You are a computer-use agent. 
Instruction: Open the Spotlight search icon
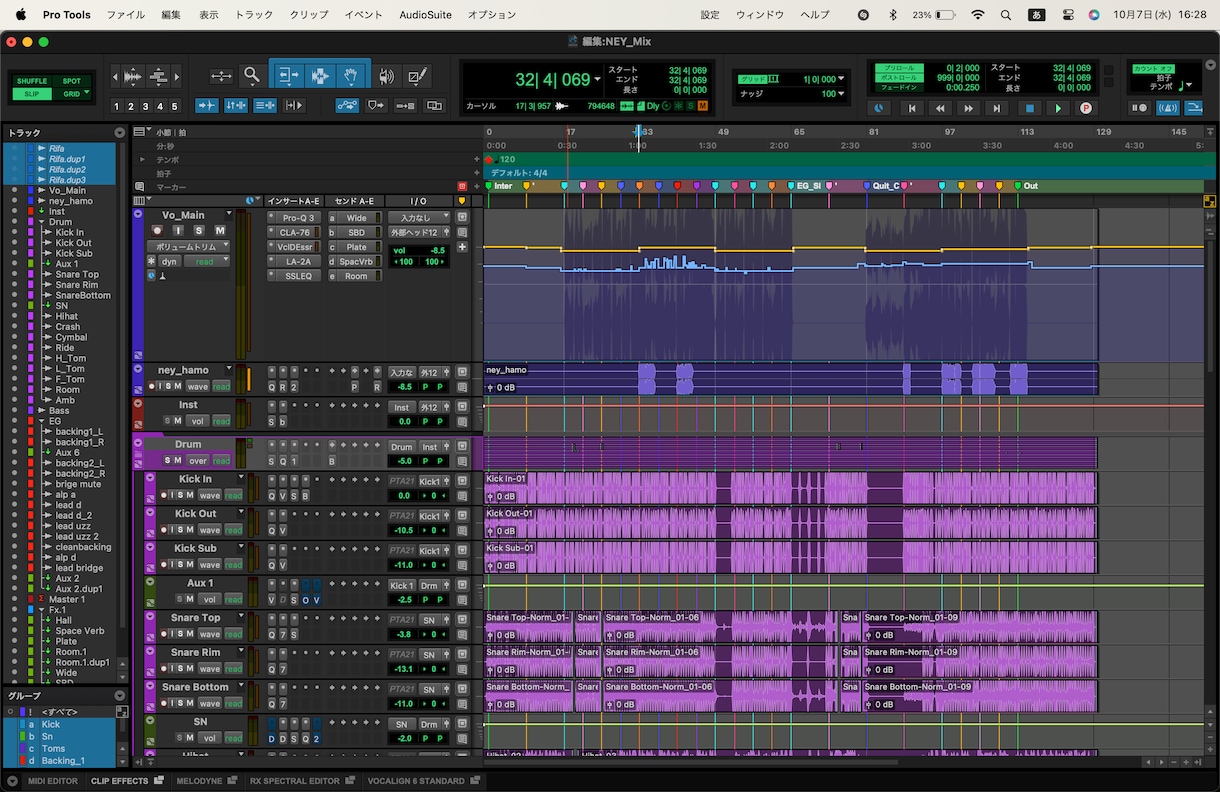click(1006, 15)
